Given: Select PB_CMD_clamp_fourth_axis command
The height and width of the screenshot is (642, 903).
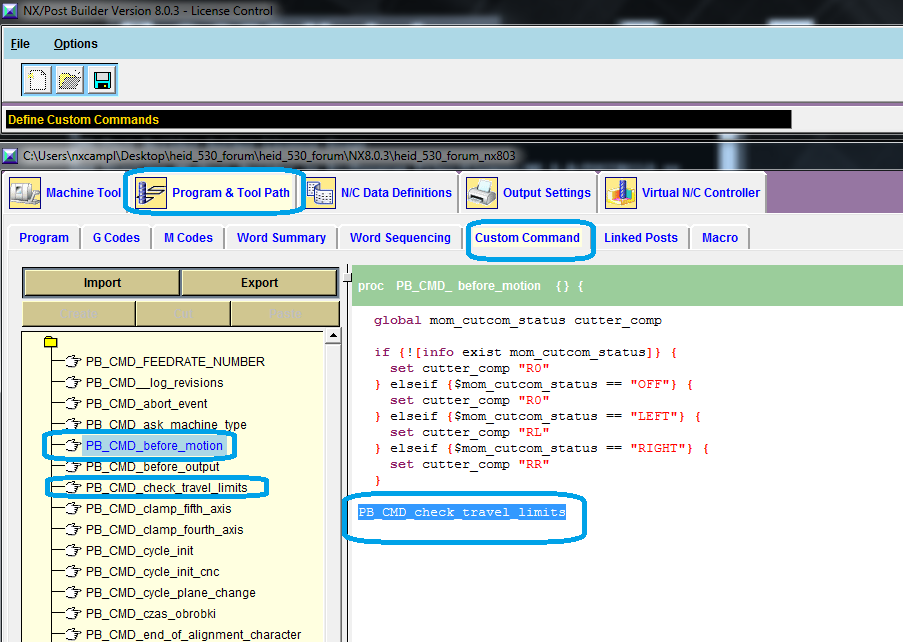Looking at the screenshot, I should click(x=165, y=530).
